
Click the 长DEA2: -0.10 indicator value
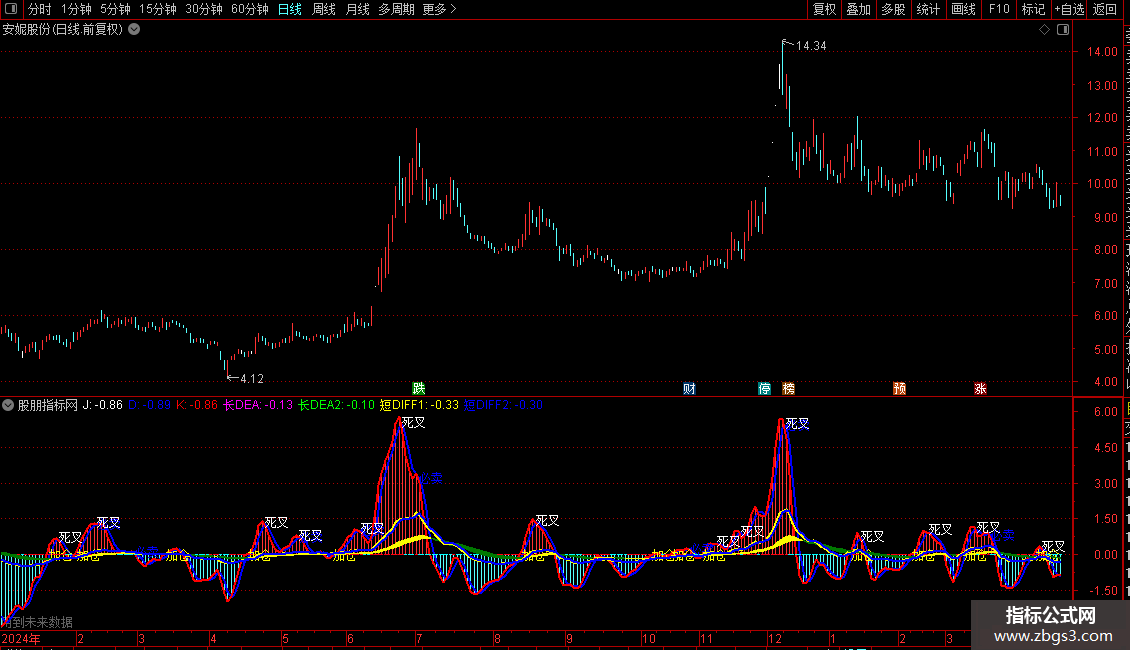[337, 405]
